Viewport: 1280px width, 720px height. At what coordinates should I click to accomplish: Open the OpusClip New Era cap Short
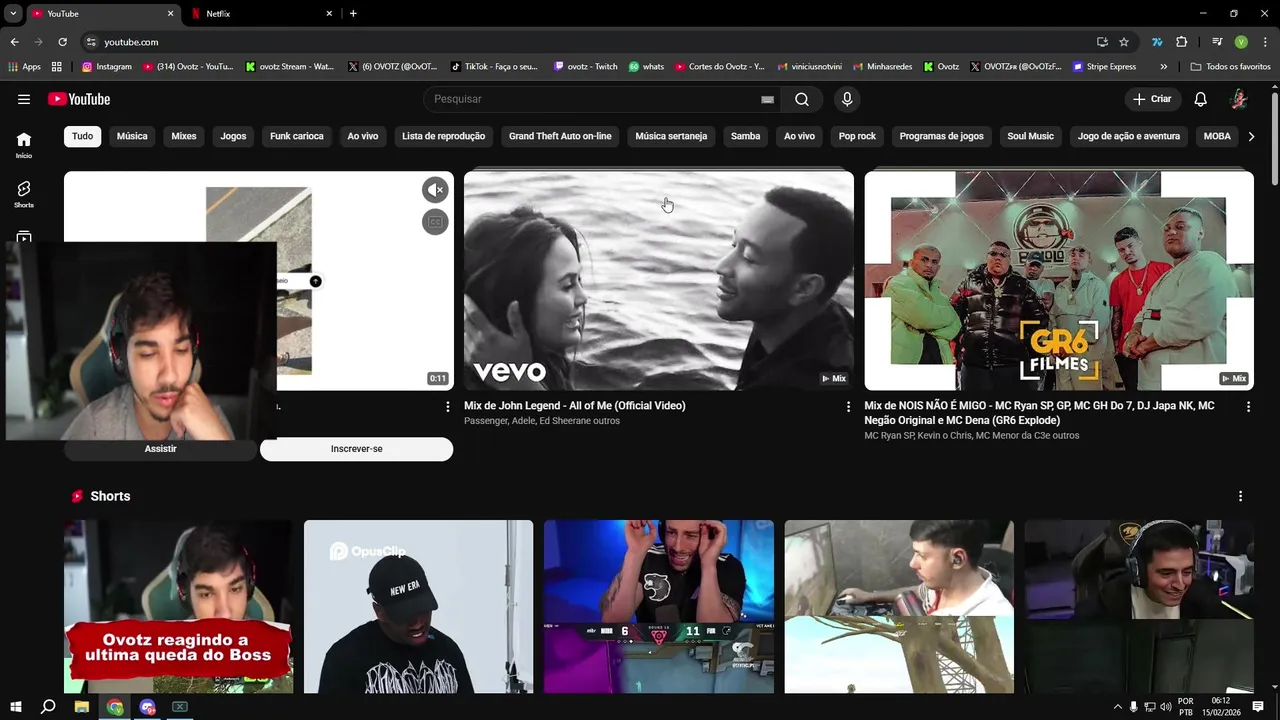coord(419,606)
